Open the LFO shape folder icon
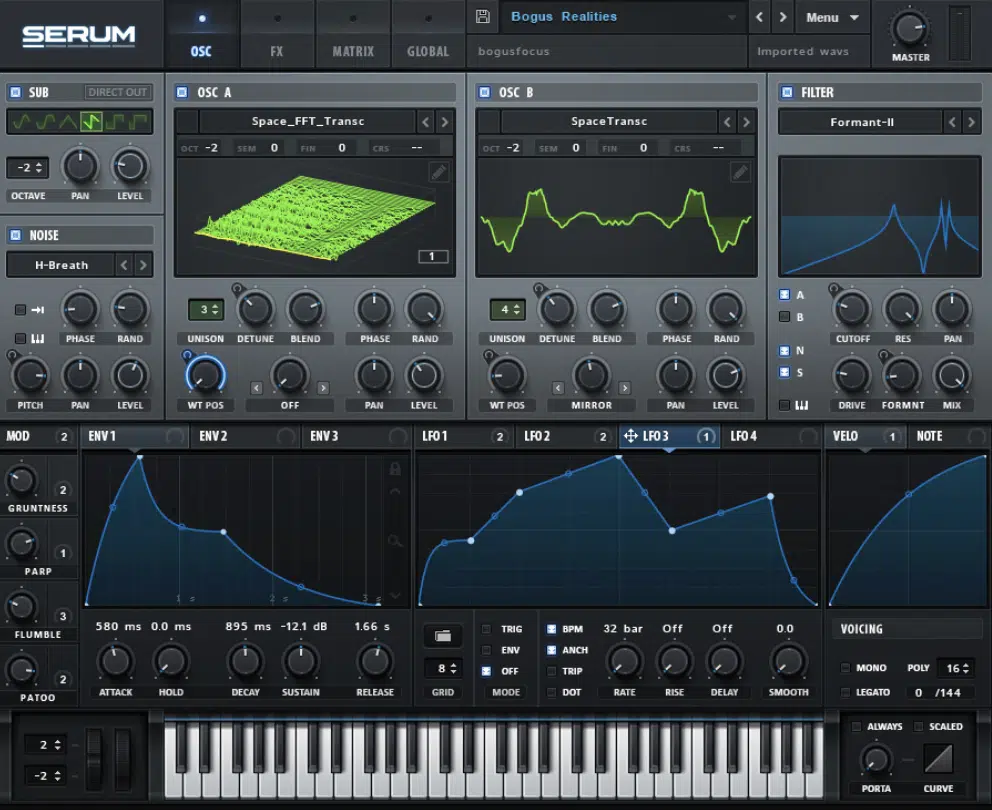Image resolution: width=992 pixels, height=810 pixels. [x=443, y=636]
